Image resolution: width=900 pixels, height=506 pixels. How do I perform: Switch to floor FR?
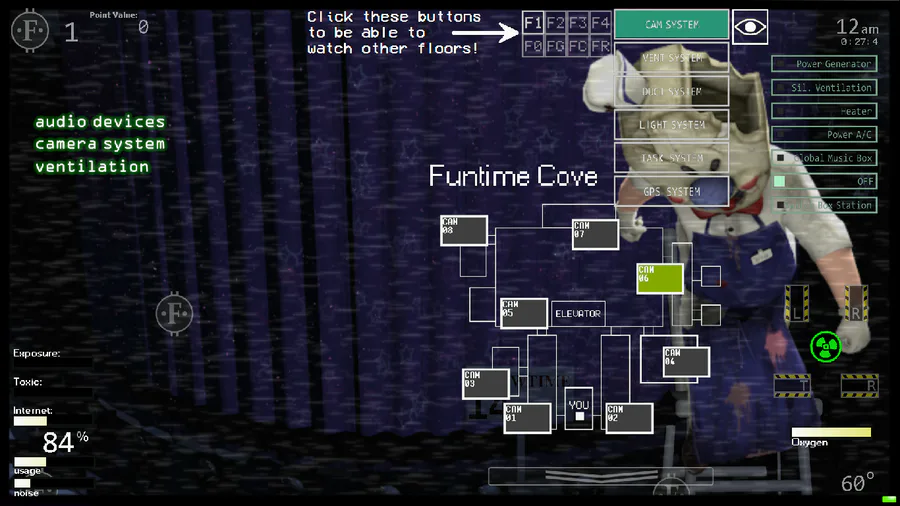tap(600, 46)
